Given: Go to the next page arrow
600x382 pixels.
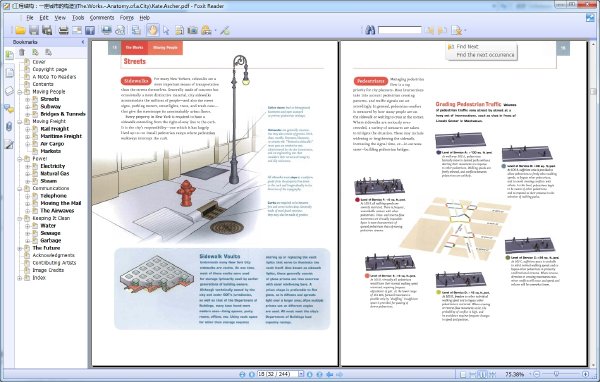Looking at the screenshot, I should 310,374.
